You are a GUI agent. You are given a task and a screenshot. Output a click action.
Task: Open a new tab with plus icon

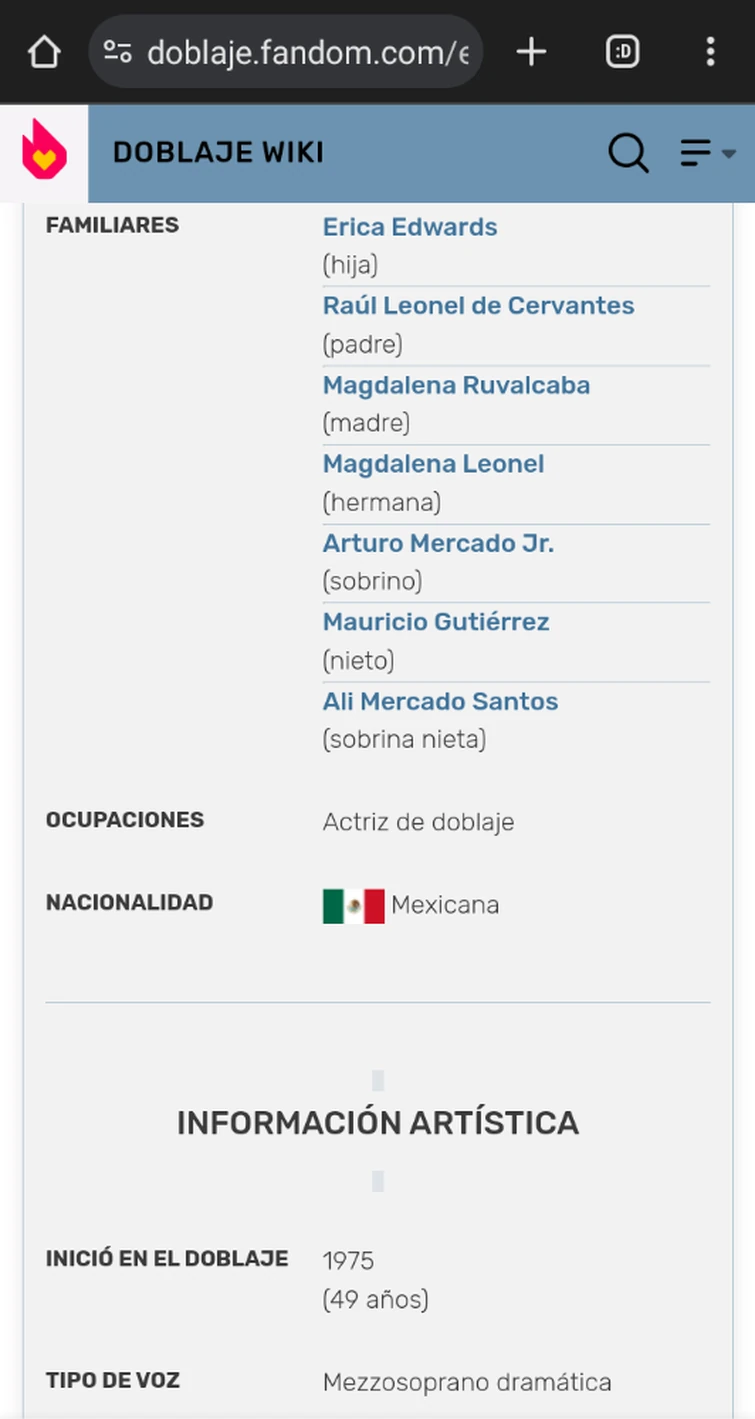tap(531, 51)
